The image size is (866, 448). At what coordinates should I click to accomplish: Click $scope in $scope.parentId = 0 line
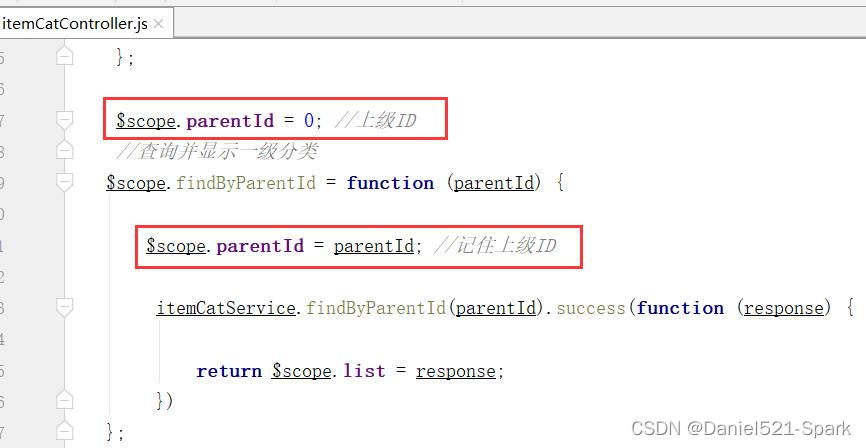[146, 120]
